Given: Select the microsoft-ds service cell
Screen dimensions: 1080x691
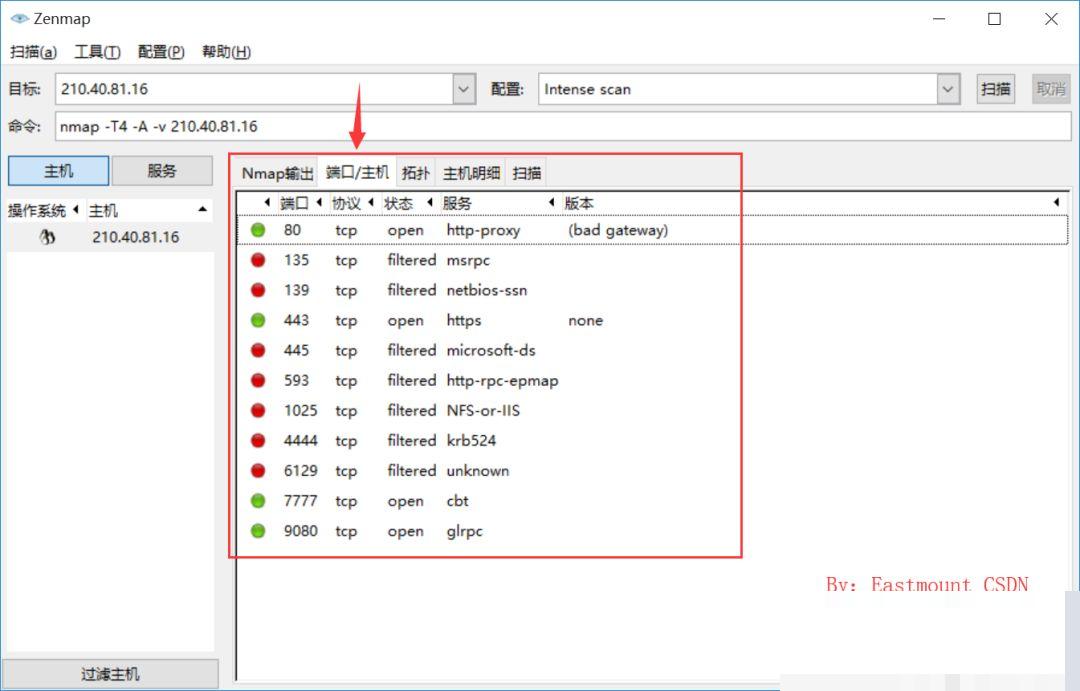Looking at the screenshot, I should tap(490, 350).
